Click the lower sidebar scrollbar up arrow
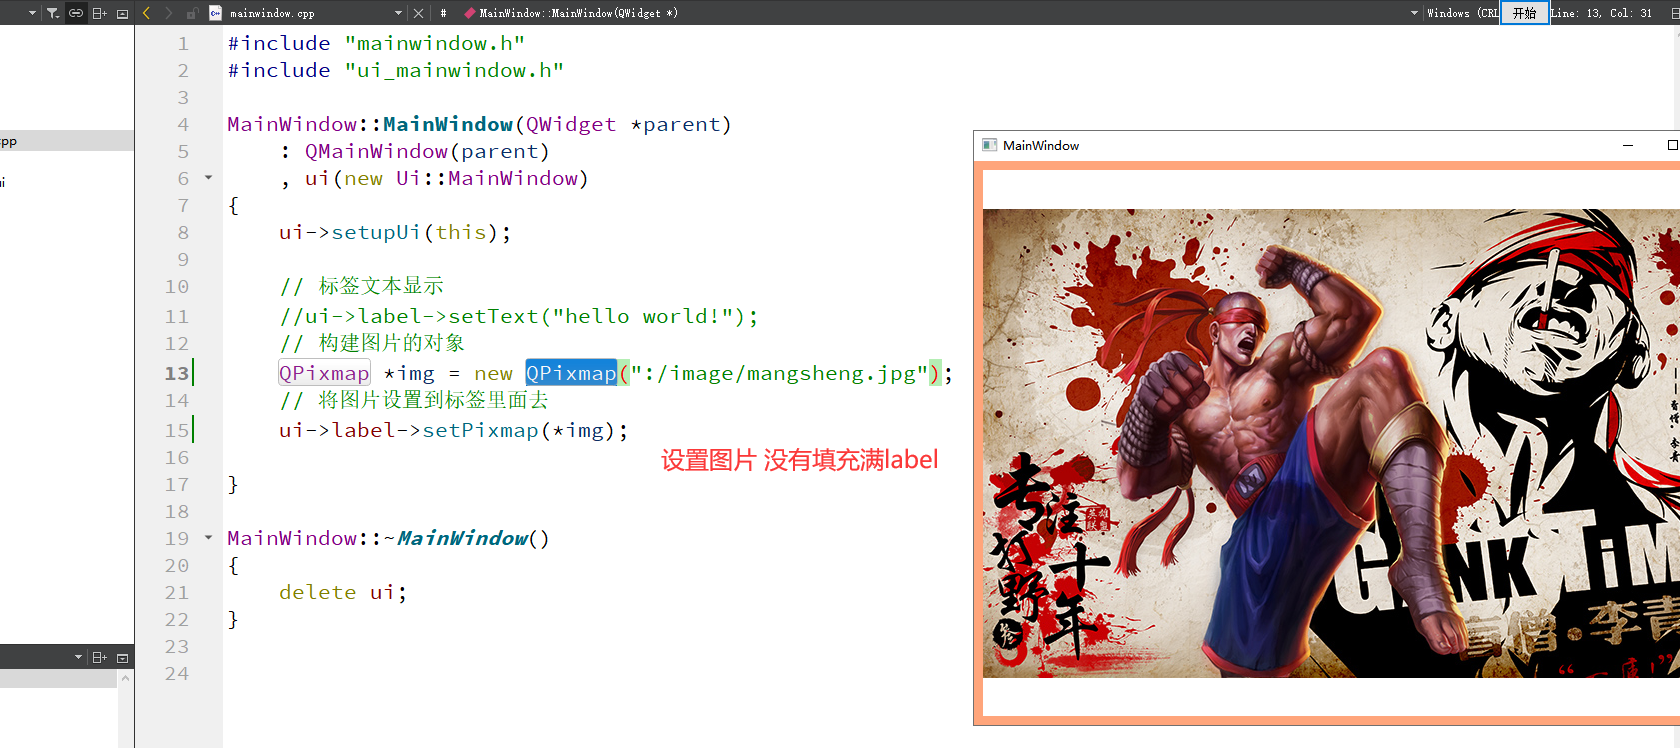 125,678
